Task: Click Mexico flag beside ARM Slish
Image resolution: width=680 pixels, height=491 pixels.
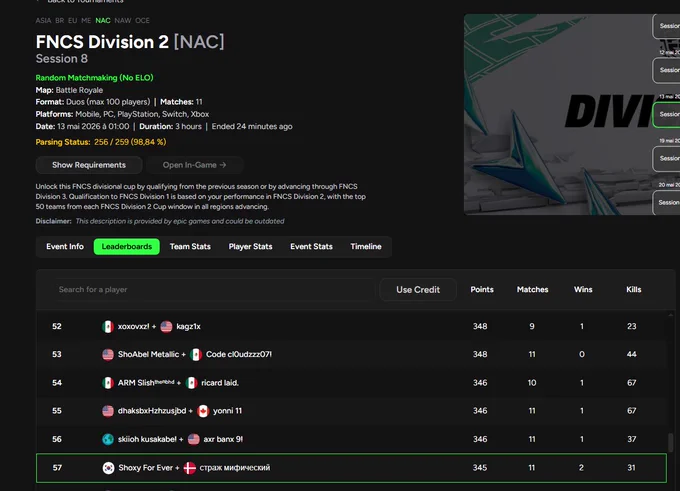Action: pyautogui.click(x=108, y=383)
